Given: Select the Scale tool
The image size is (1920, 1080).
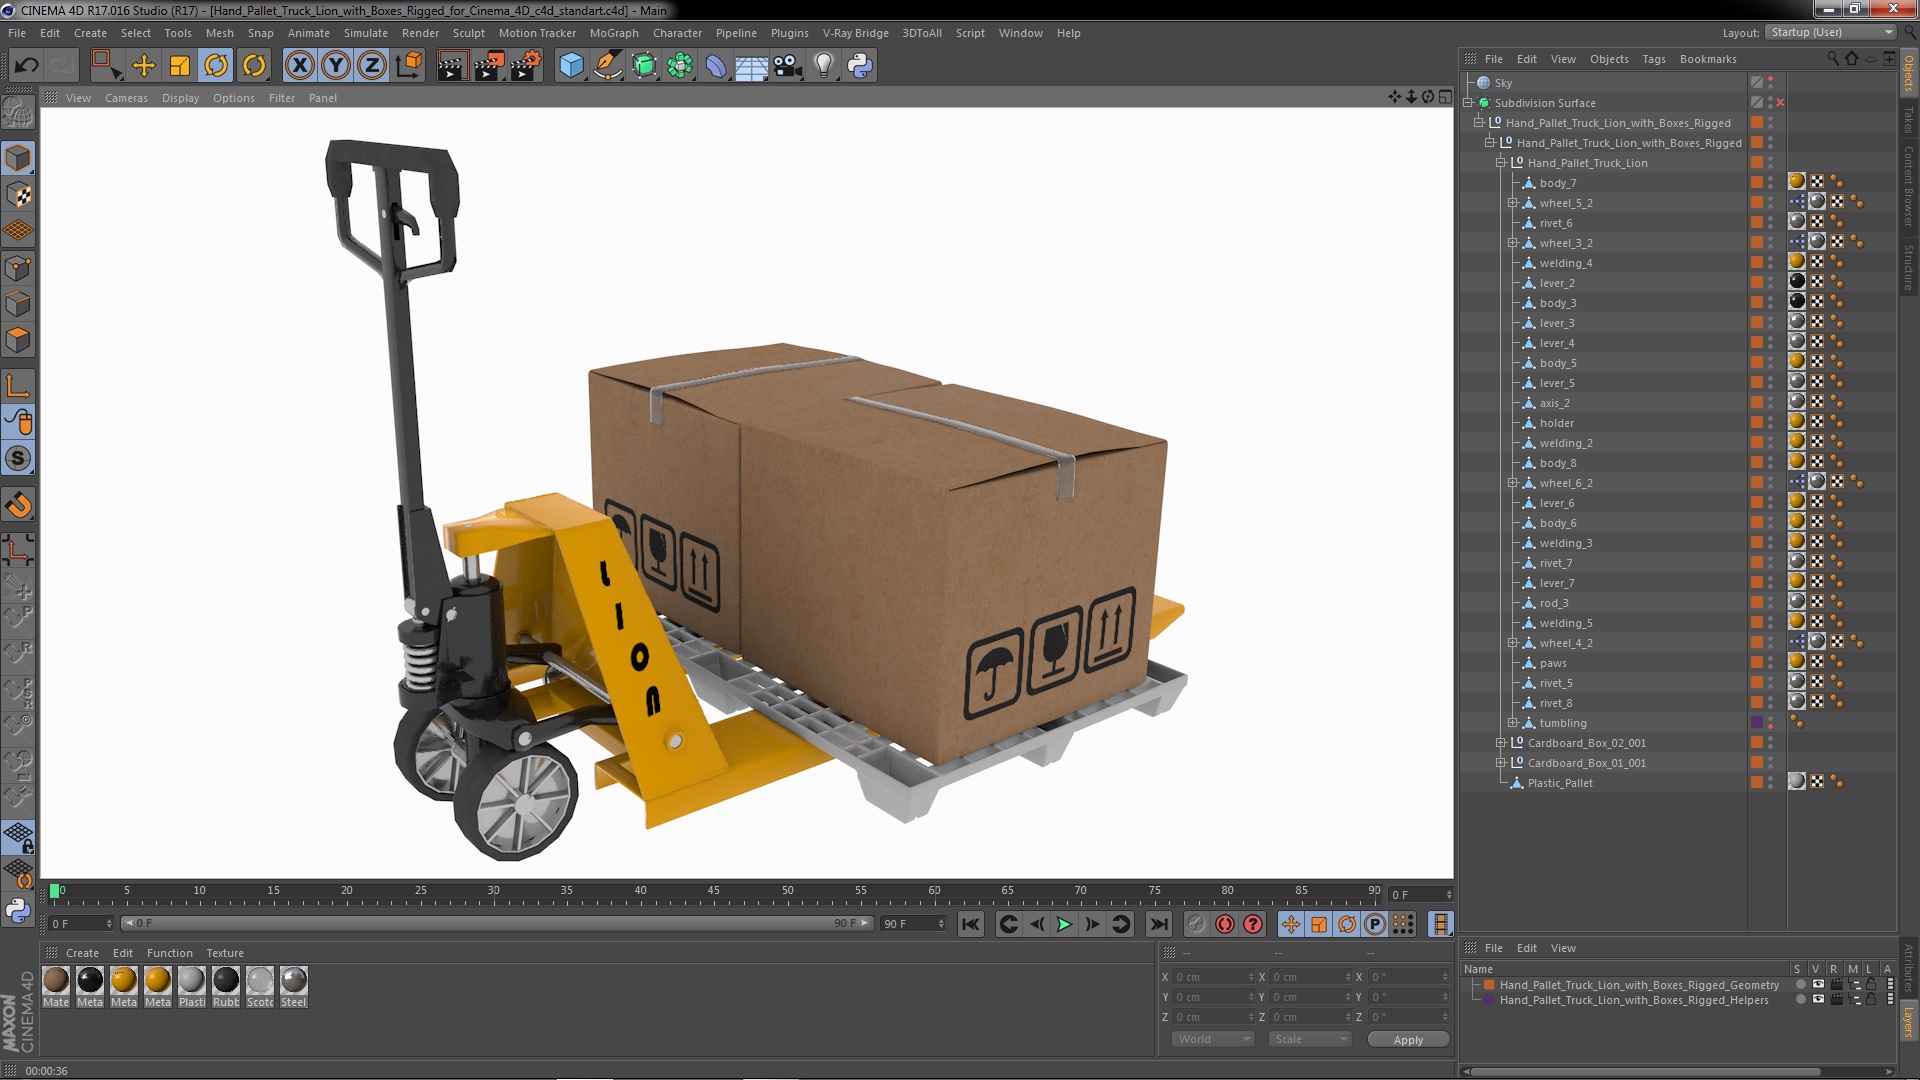Looking at the screenshot, I should pos(180,66).
